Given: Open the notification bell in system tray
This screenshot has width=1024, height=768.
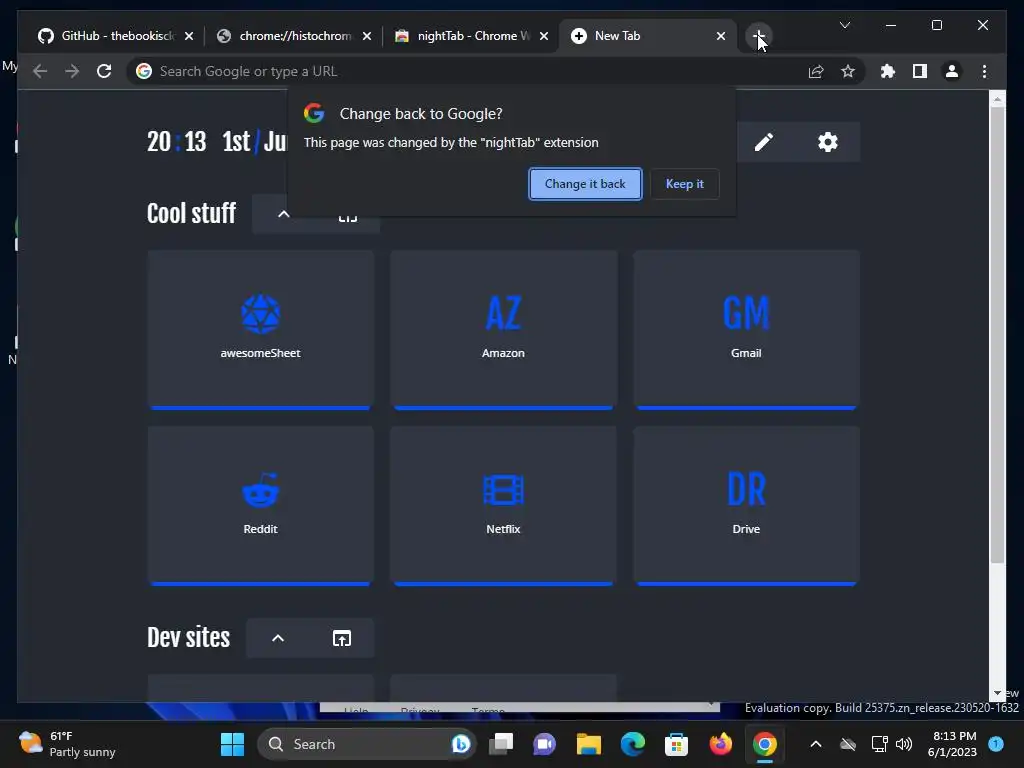Looking at the screenshot, I should click(x=996, y=744).
